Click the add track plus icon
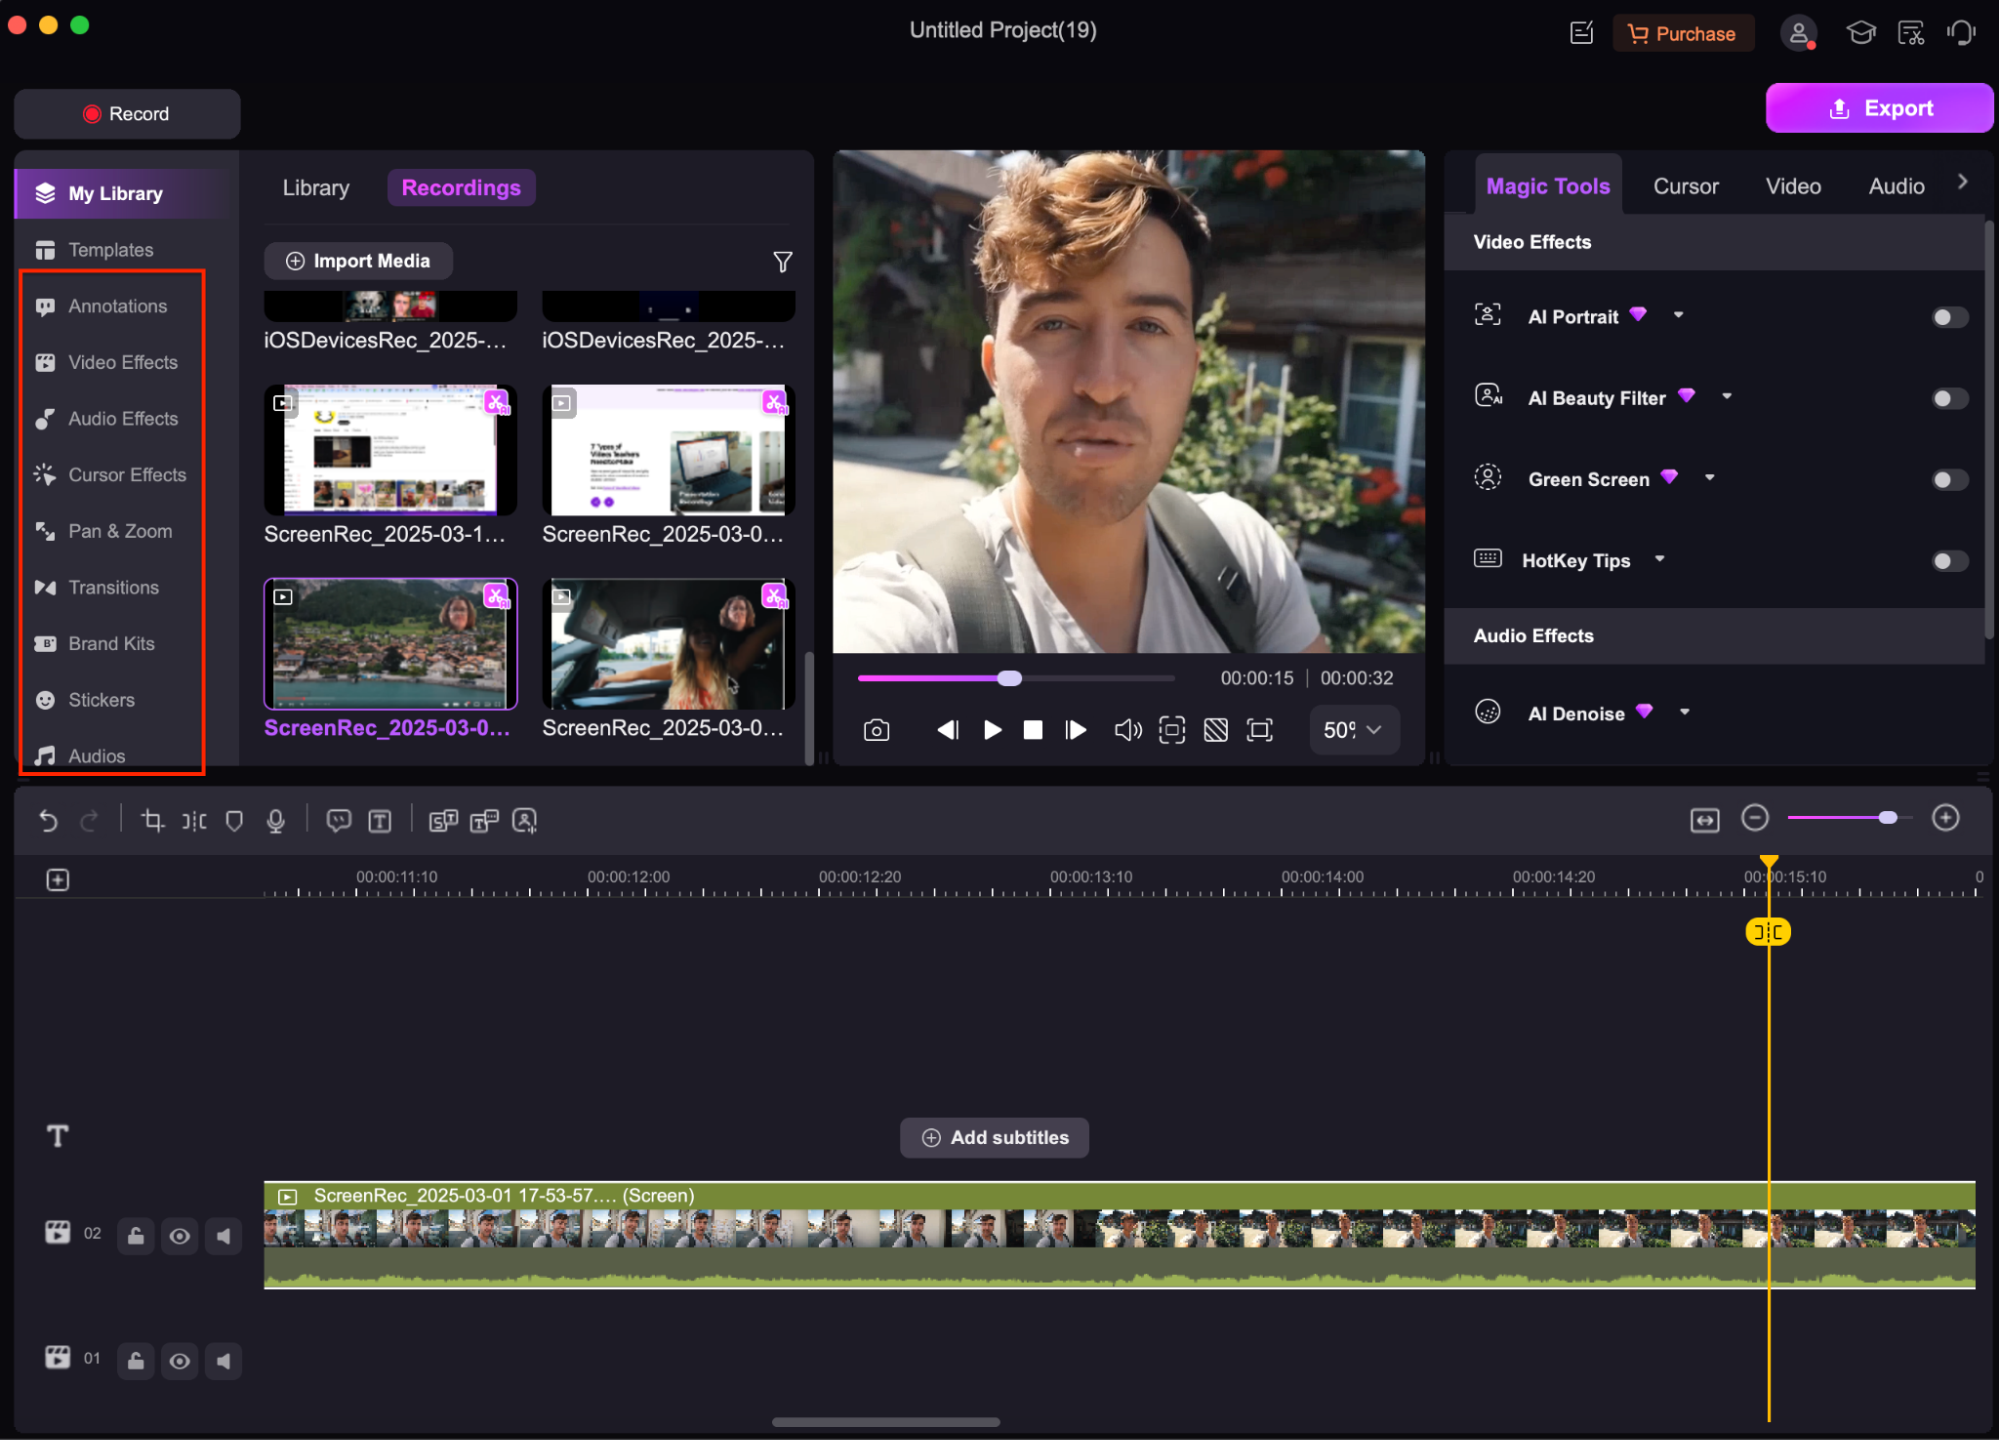Viewport: 1999px width, 1440px height. click(58, 880)
